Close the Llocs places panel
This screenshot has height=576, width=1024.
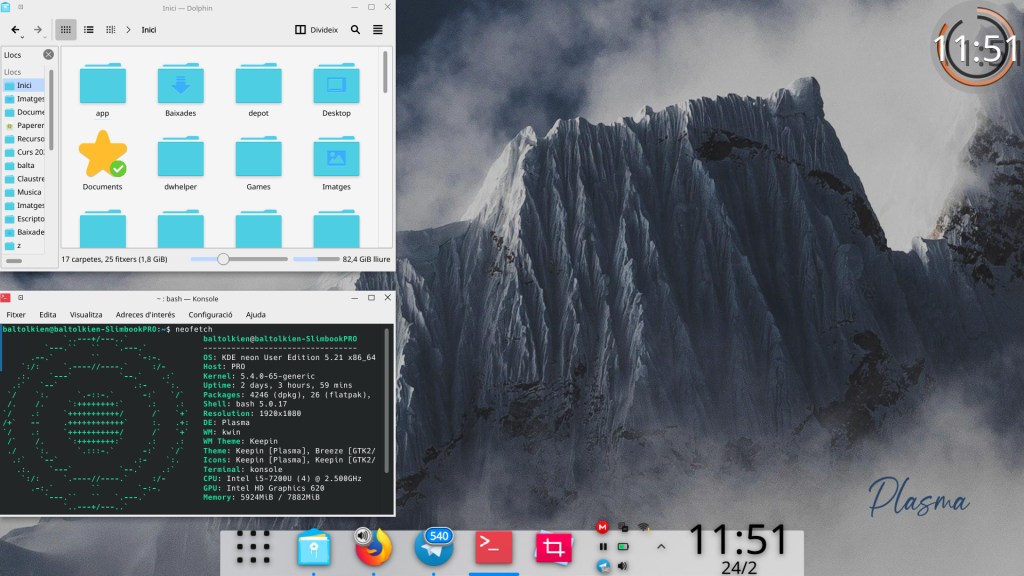(x=48, y=55)
